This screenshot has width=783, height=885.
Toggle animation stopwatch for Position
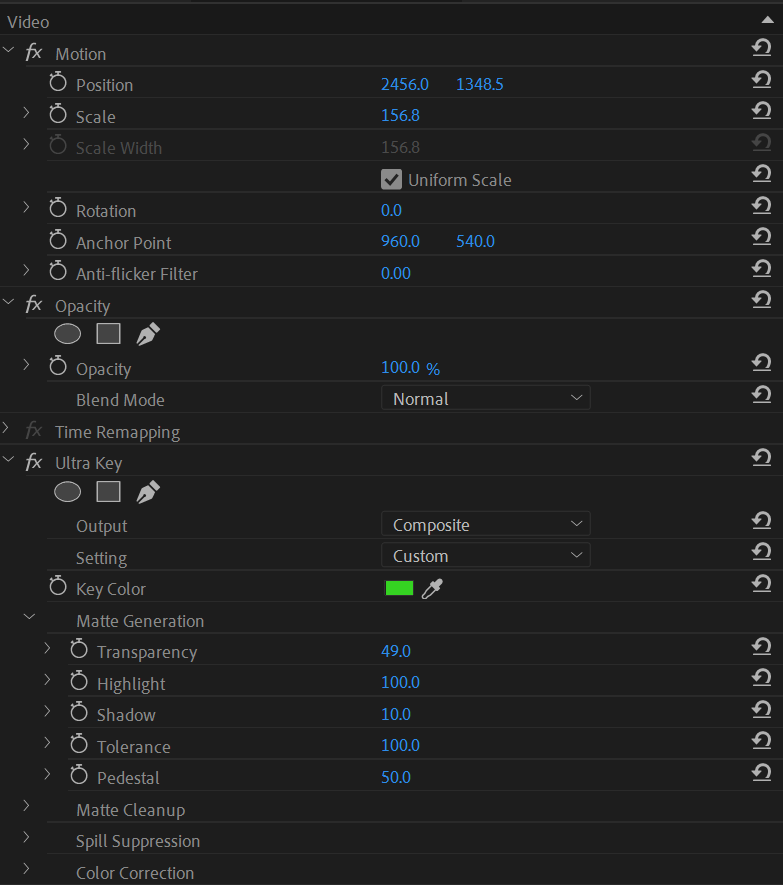pyautogui.click(x=58, y=84)
